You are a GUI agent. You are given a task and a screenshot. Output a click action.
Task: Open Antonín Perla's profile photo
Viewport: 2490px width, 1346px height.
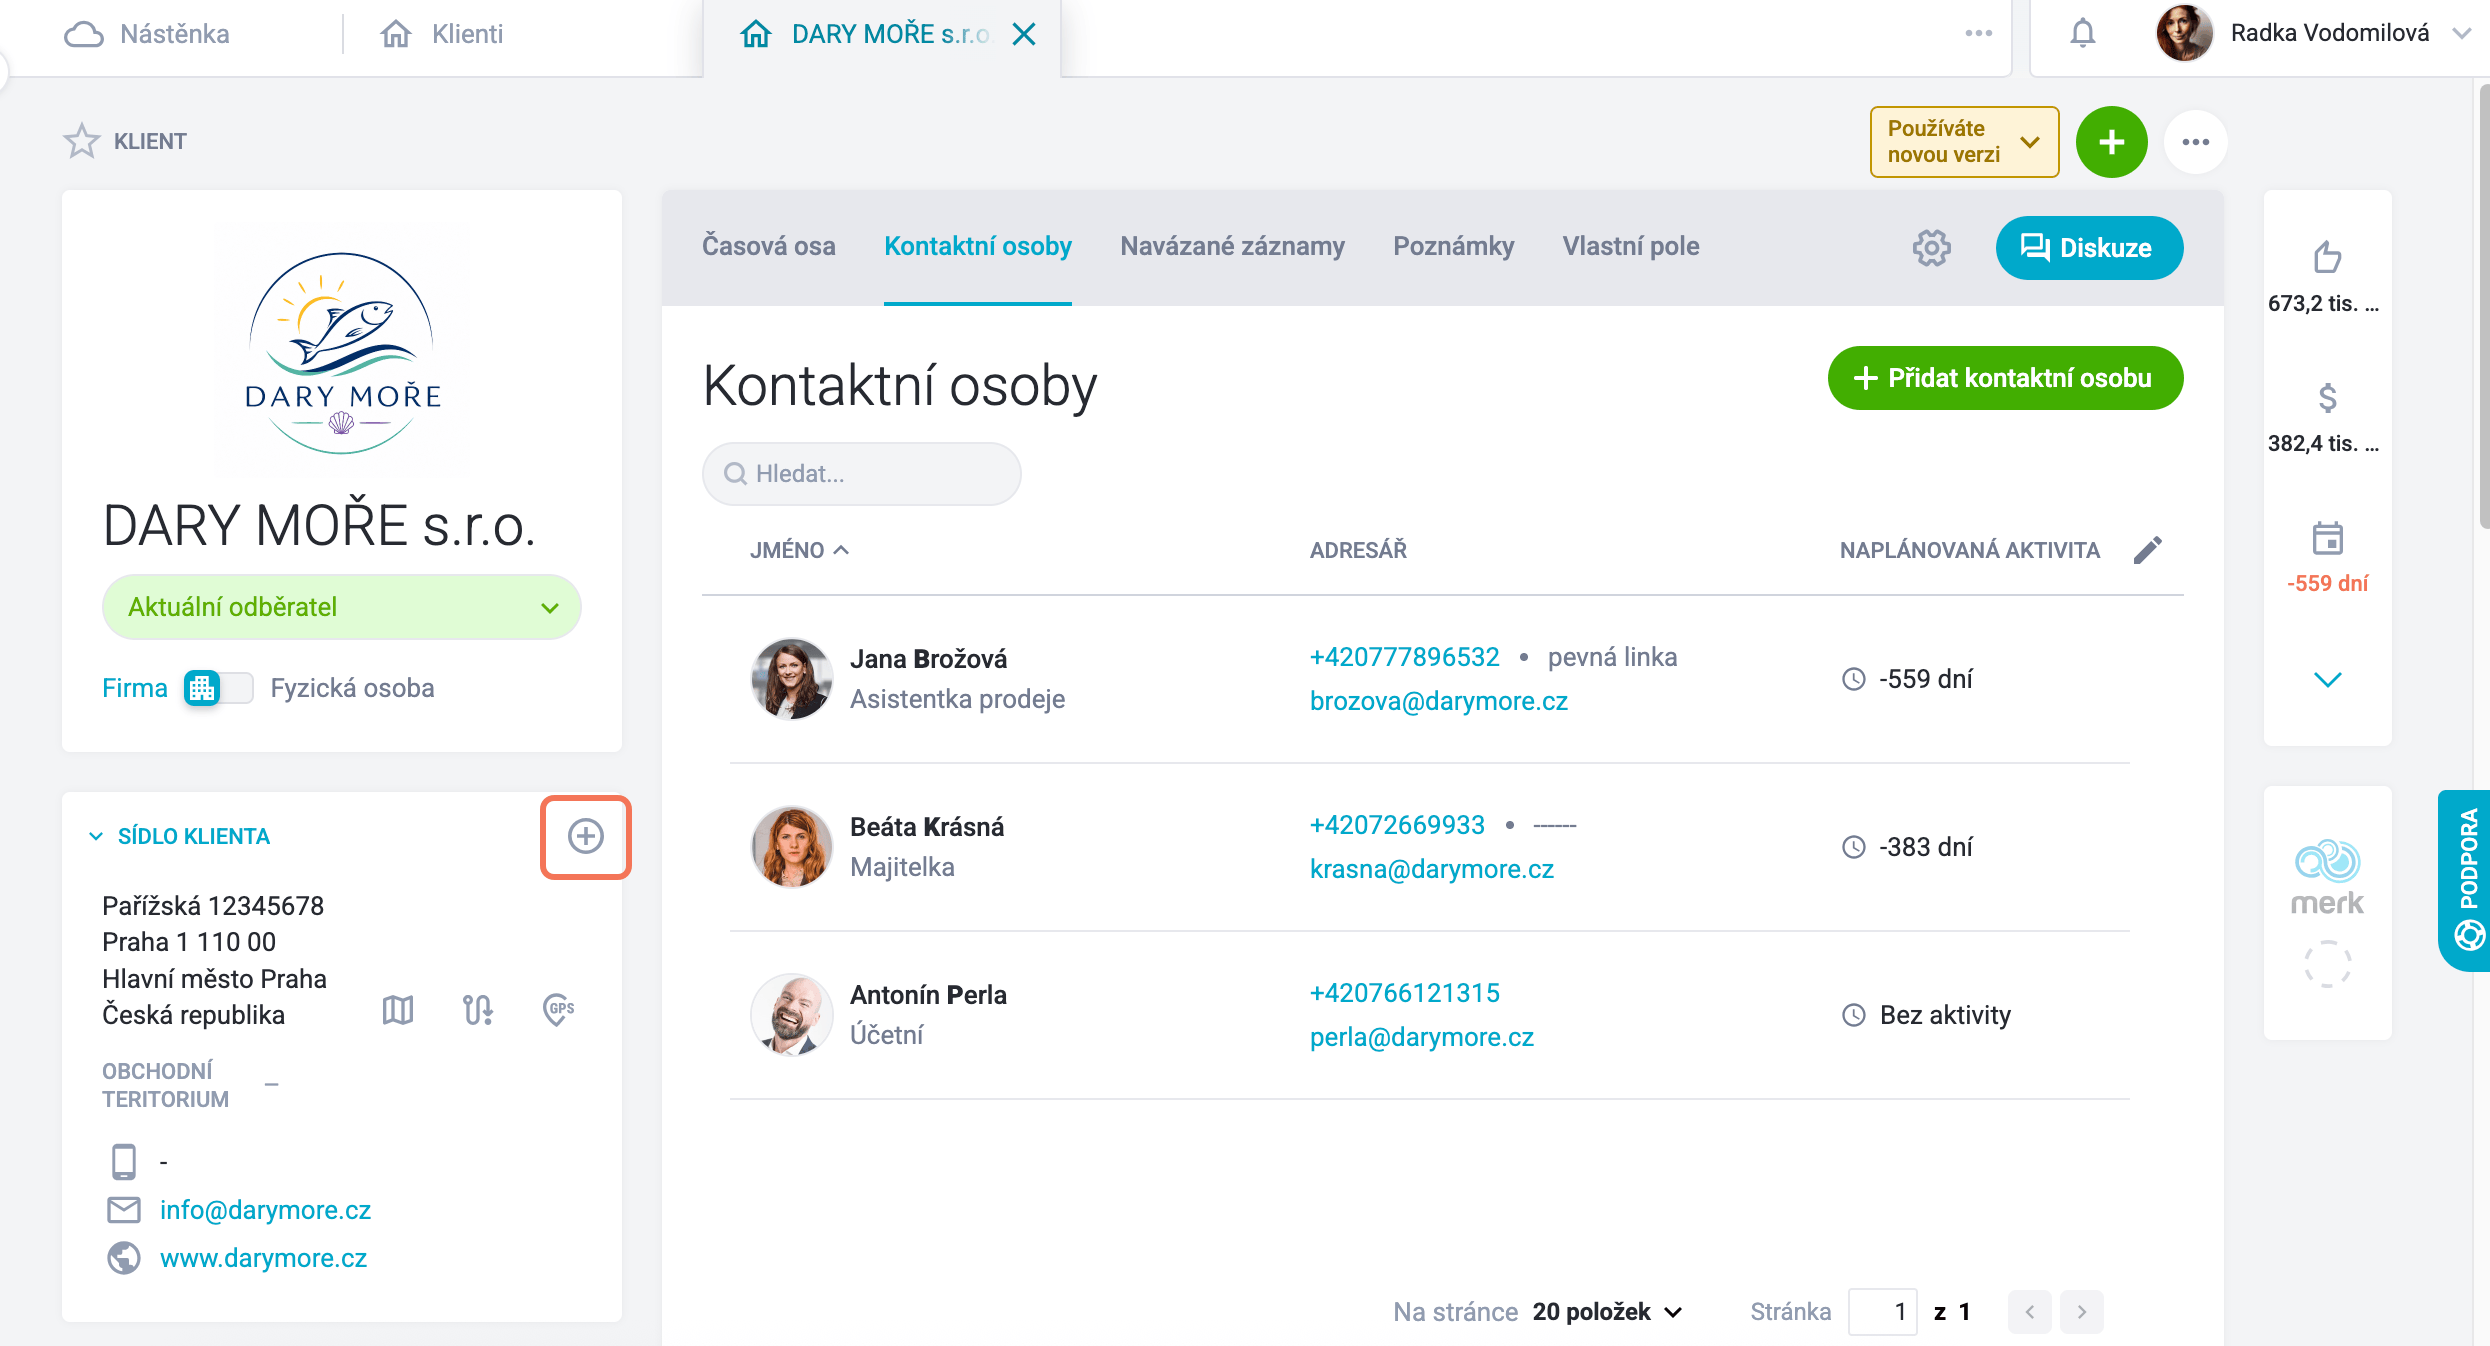(x=791, y=1015)
